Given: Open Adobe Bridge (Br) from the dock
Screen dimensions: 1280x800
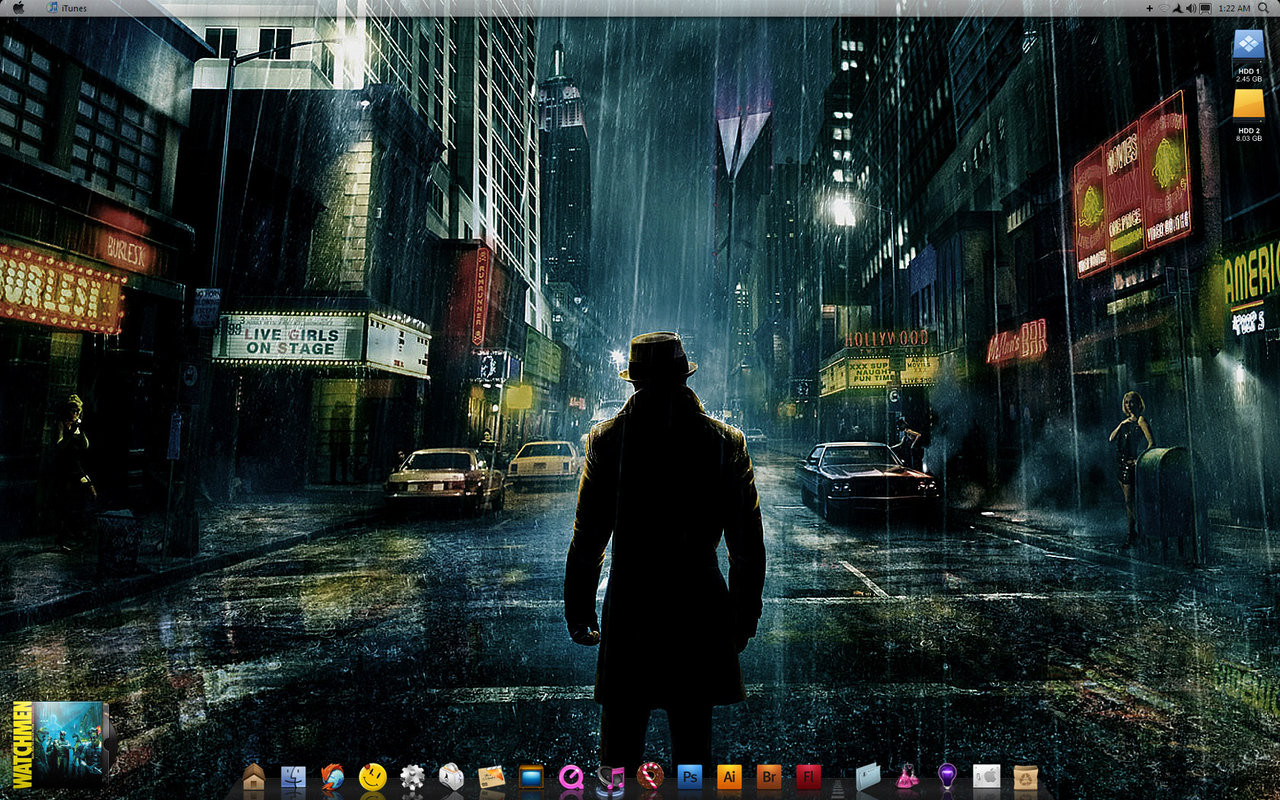Looking at the screenshot, I should (x=769, y=777).
